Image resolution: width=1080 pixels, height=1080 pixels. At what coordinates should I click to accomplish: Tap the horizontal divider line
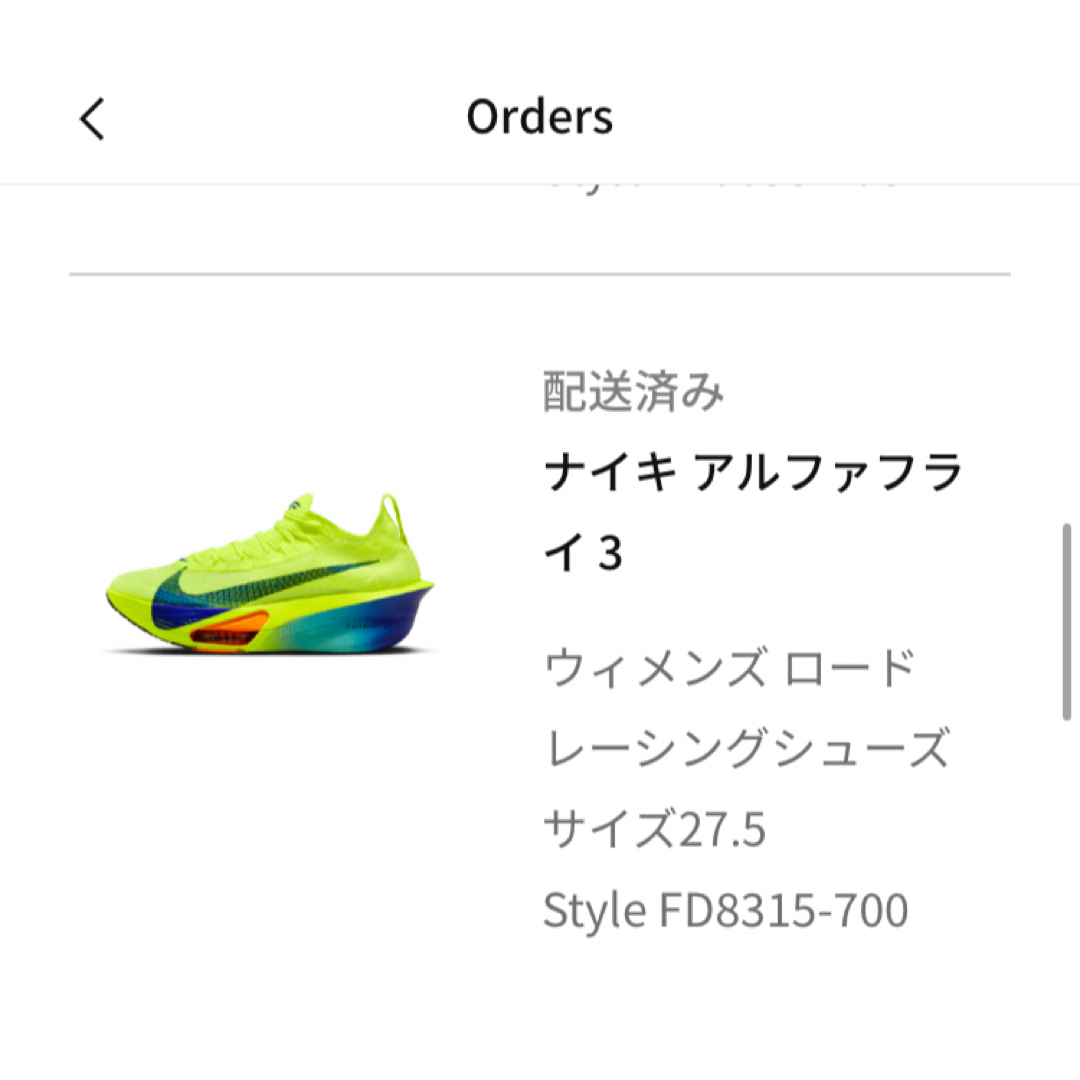tap(540, 268)
